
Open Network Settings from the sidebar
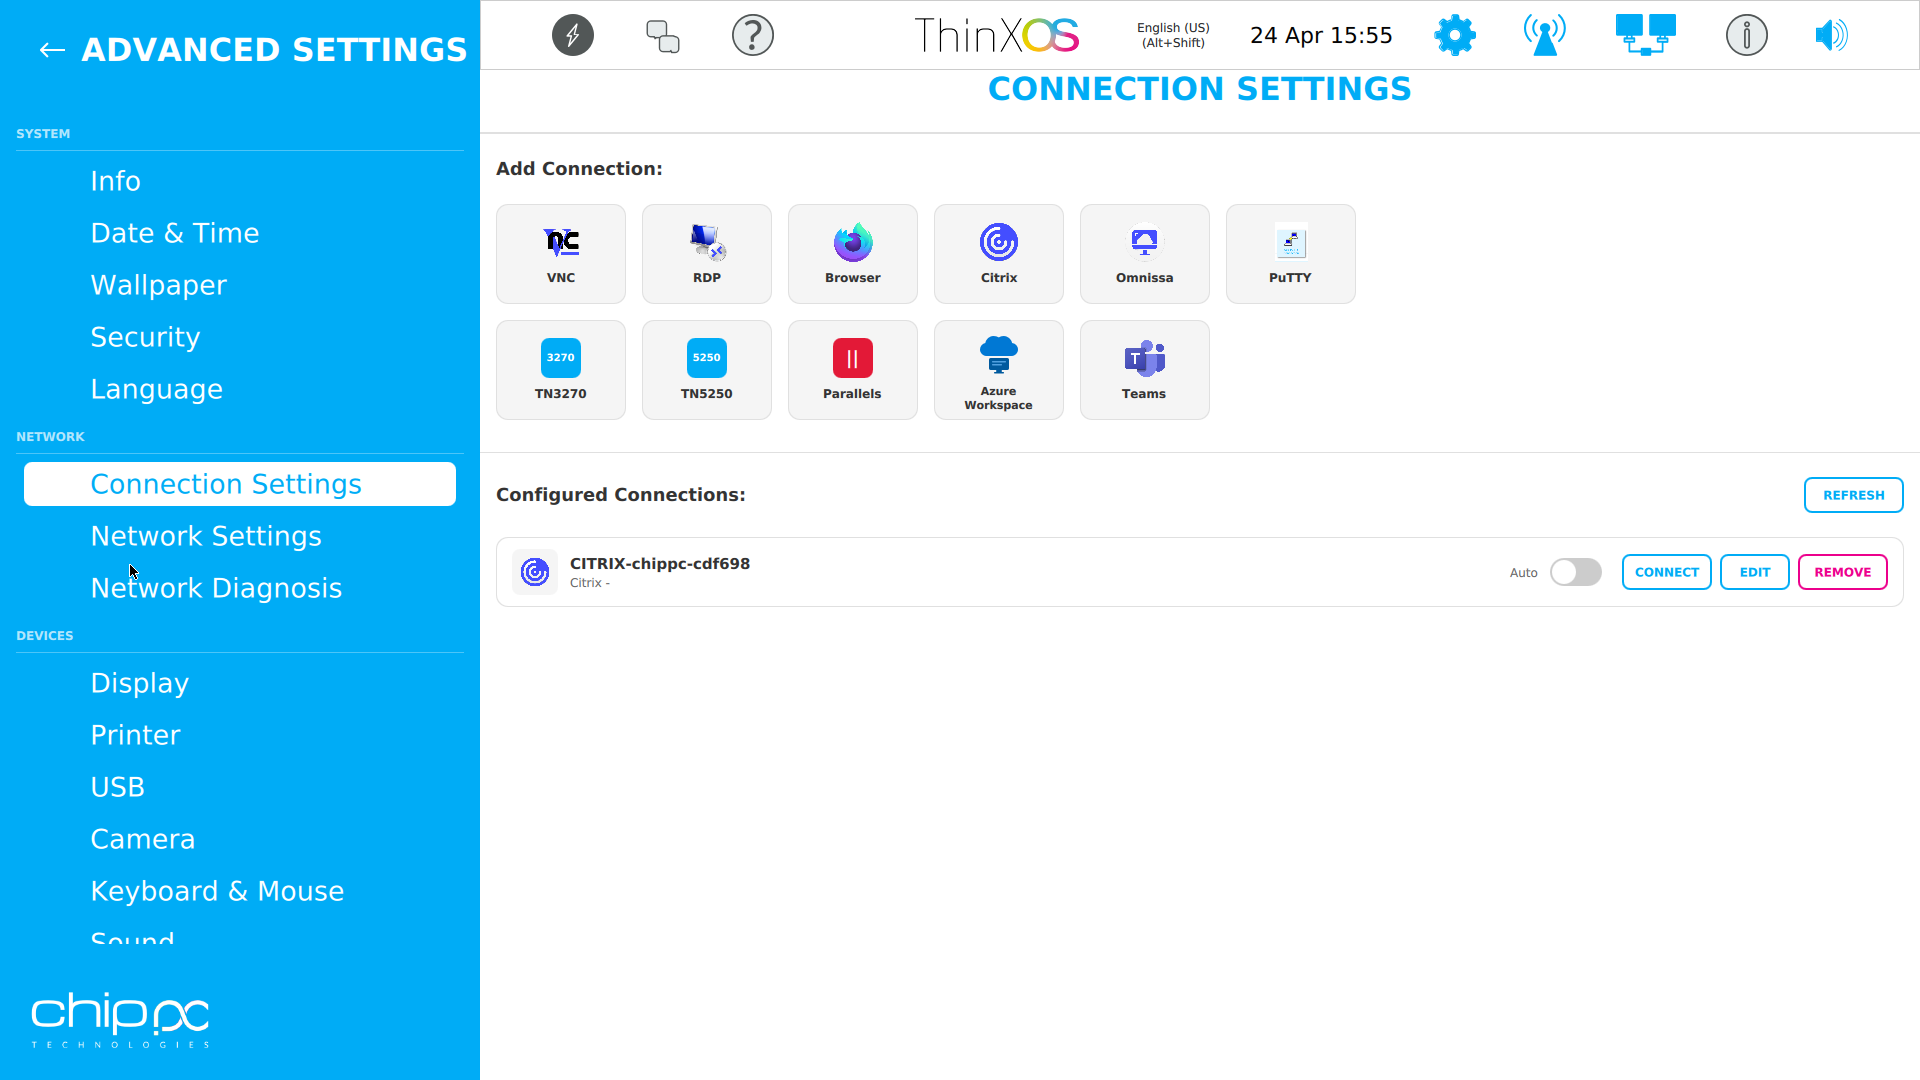coord(206,536)
